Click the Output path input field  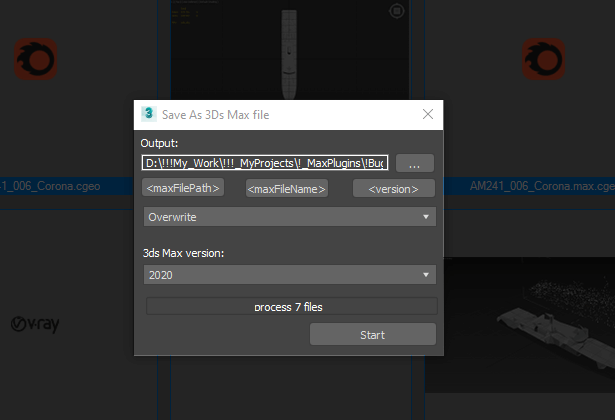coord(265,163)
